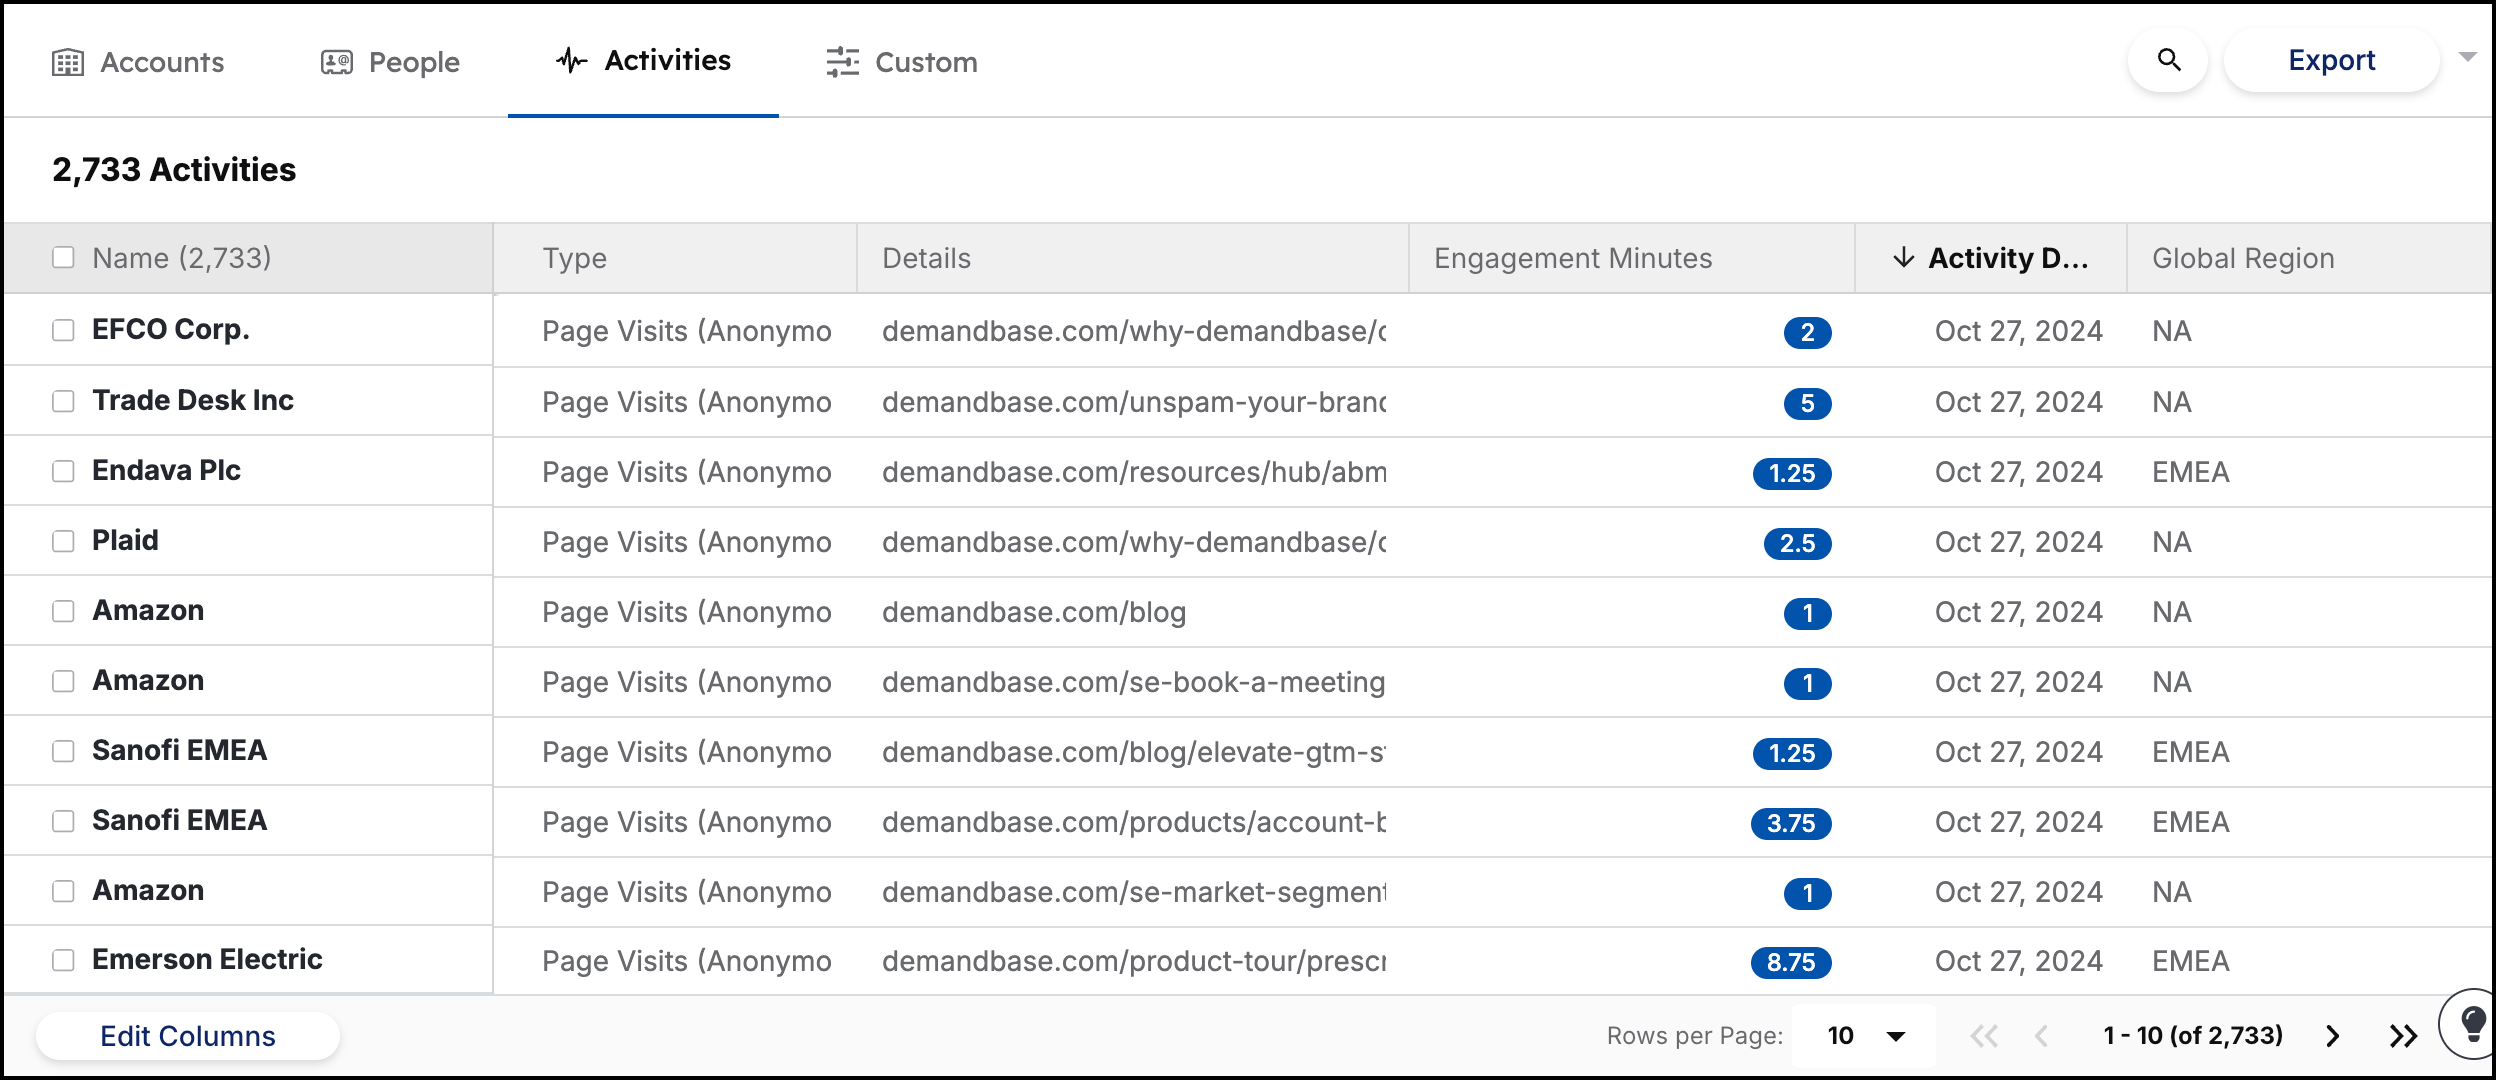
Task: Select the Endava Plc row checkbox
Action: click(x=63, y=471)
